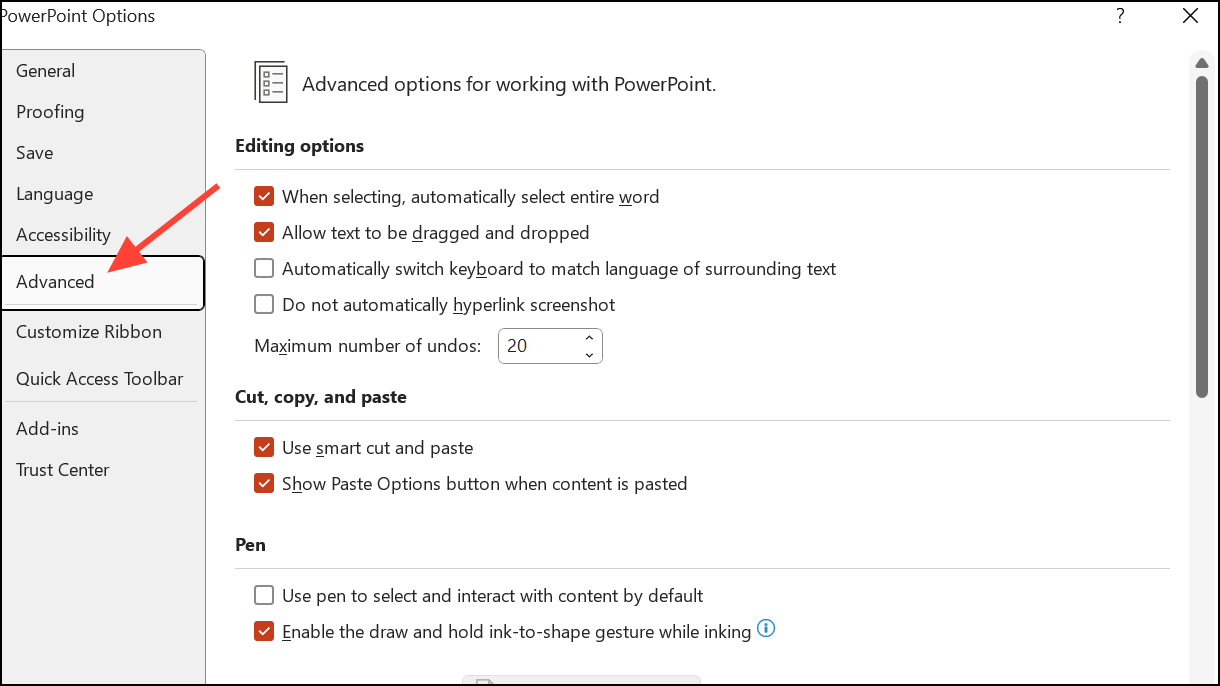
Task: Click the info icon beside ink-to-shape gesture
Action: (x=767, y=629)
